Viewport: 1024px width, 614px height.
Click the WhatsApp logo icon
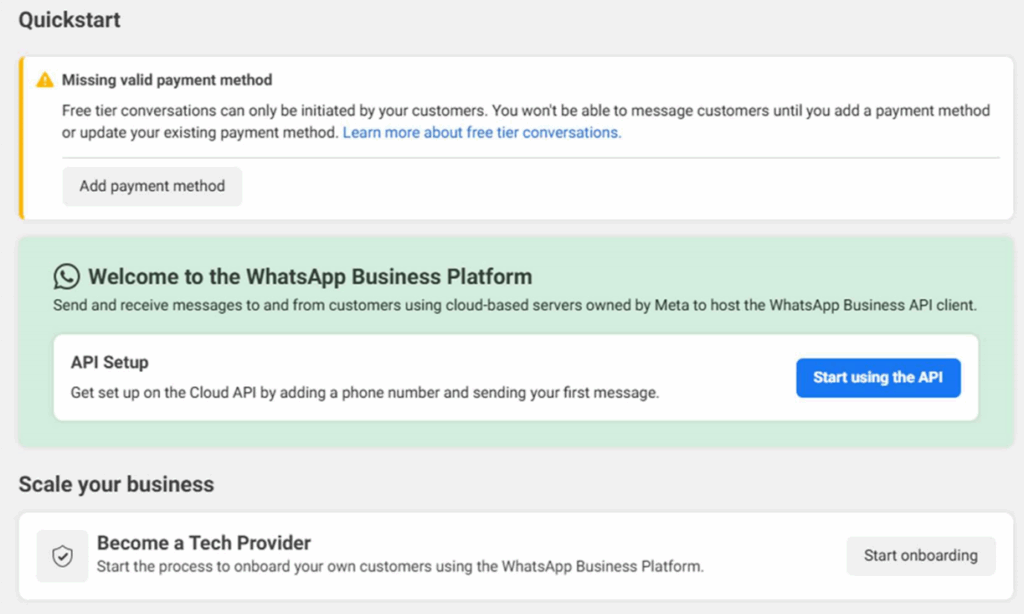(x=67, y=277)
